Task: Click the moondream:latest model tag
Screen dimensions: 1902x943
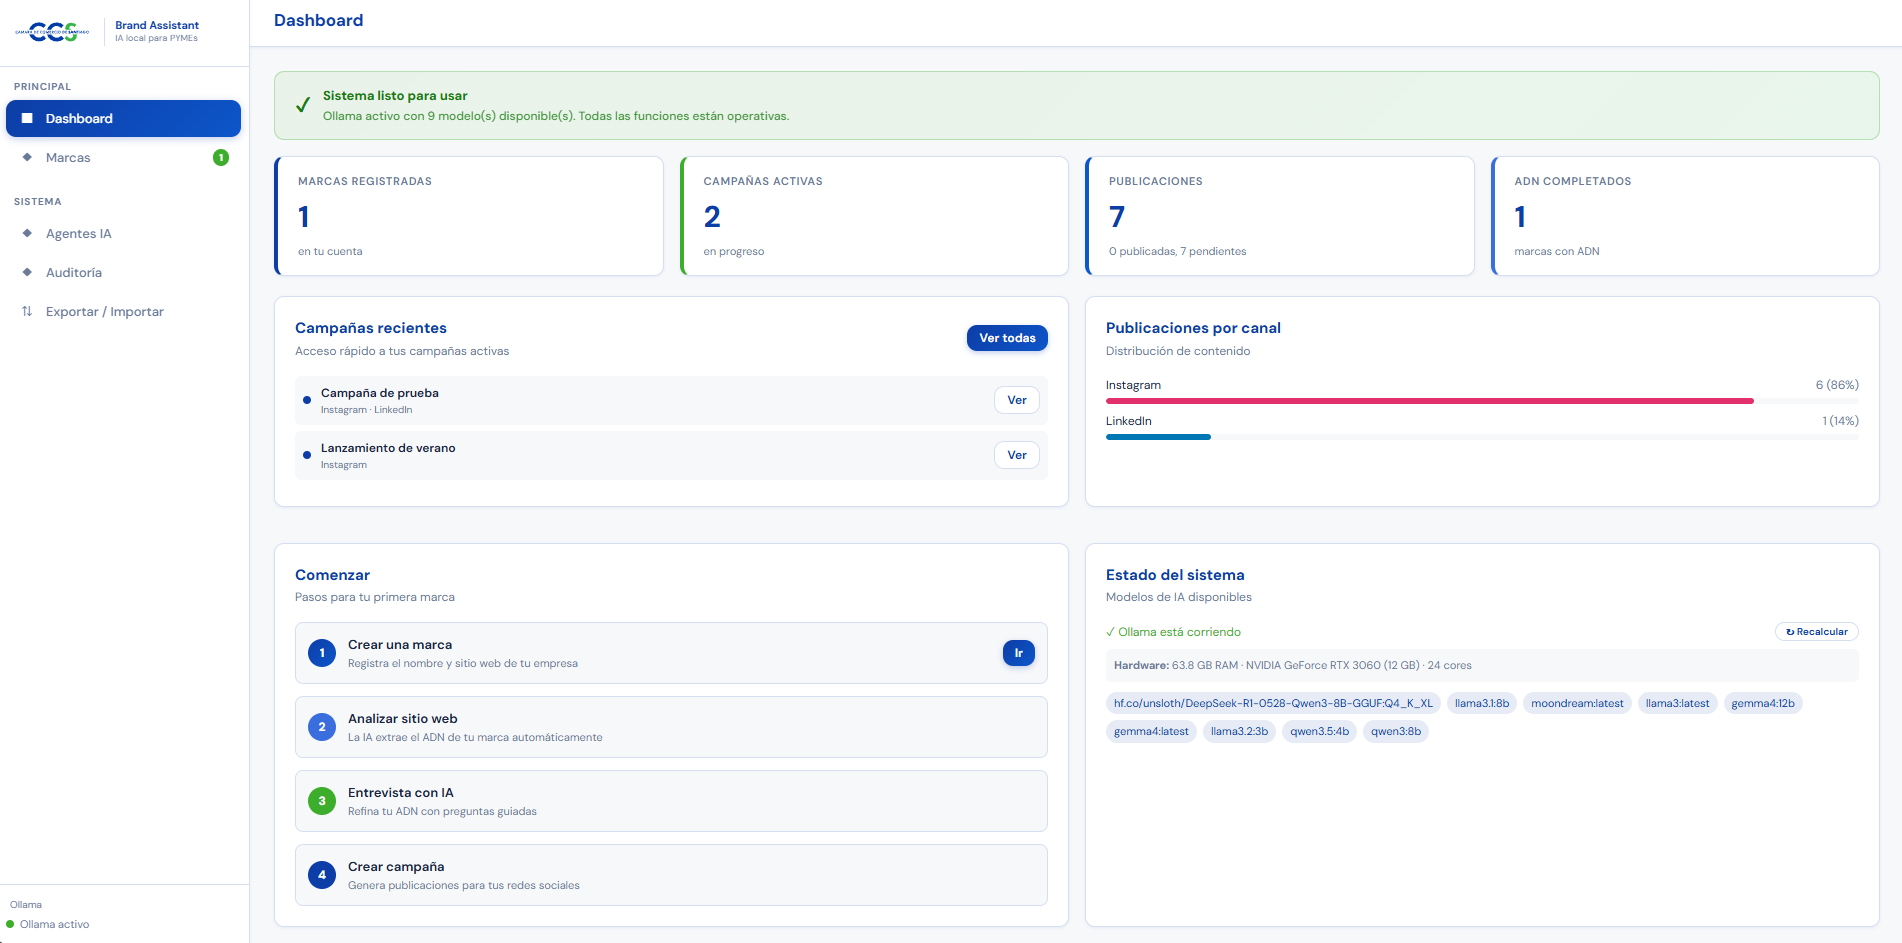Action: click(x=1577, y=703)
